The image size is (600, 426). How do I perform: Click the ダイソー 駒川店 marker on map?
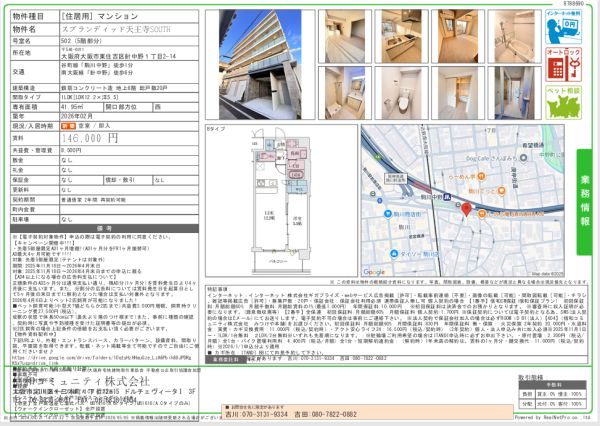394,254
